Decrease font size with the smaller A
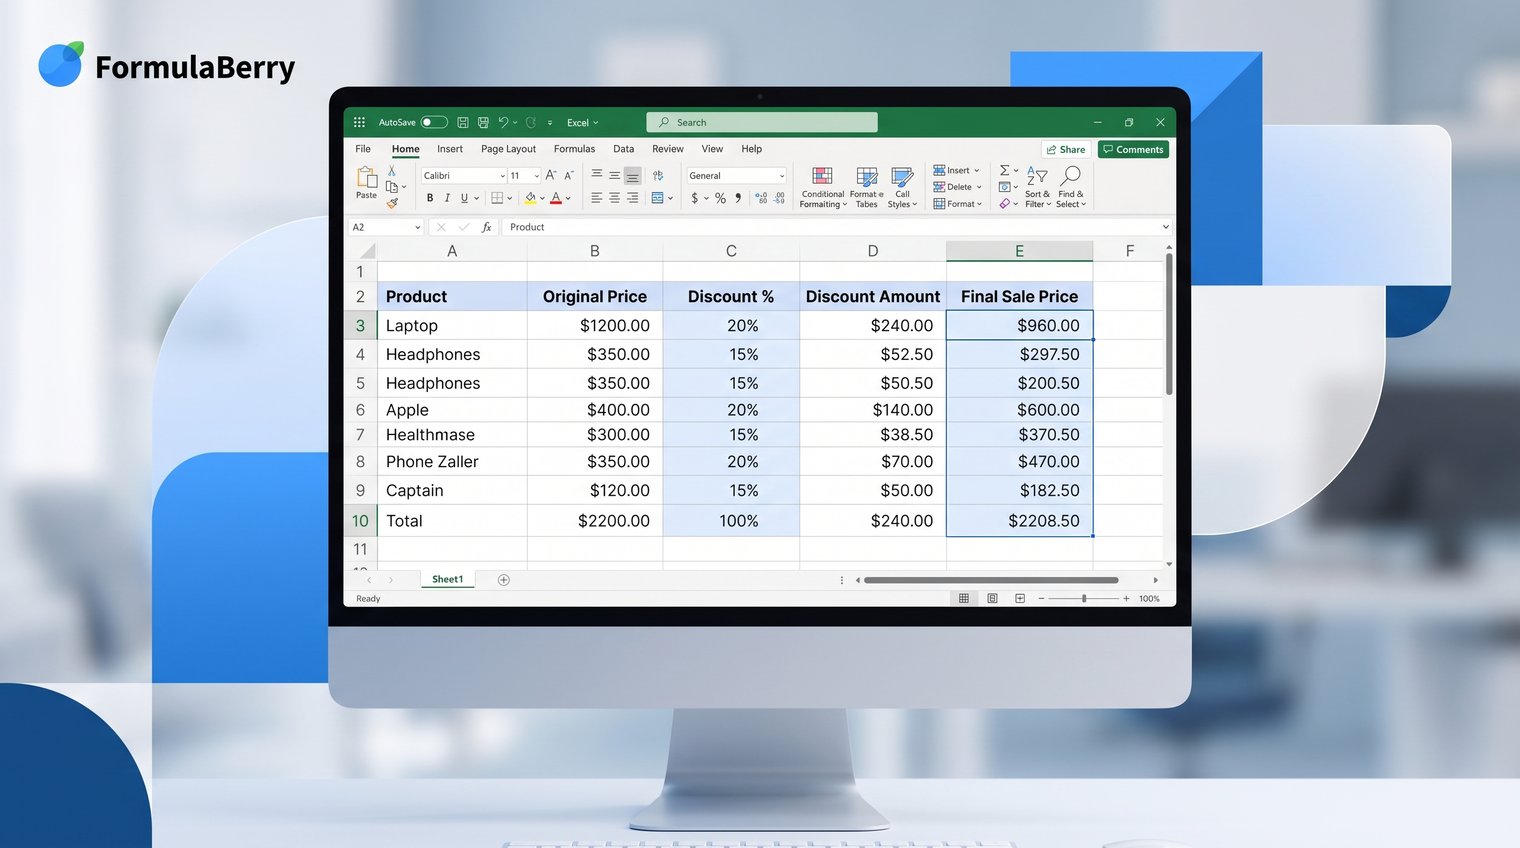The height and width of the screenshot is (848, 1520). [x=569, y=175]
